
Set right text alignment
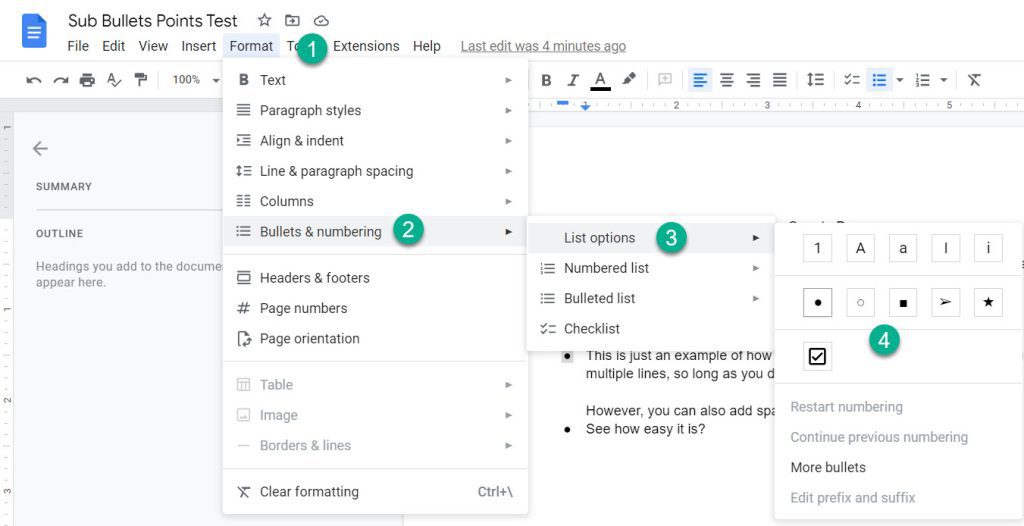coord(753,80)
